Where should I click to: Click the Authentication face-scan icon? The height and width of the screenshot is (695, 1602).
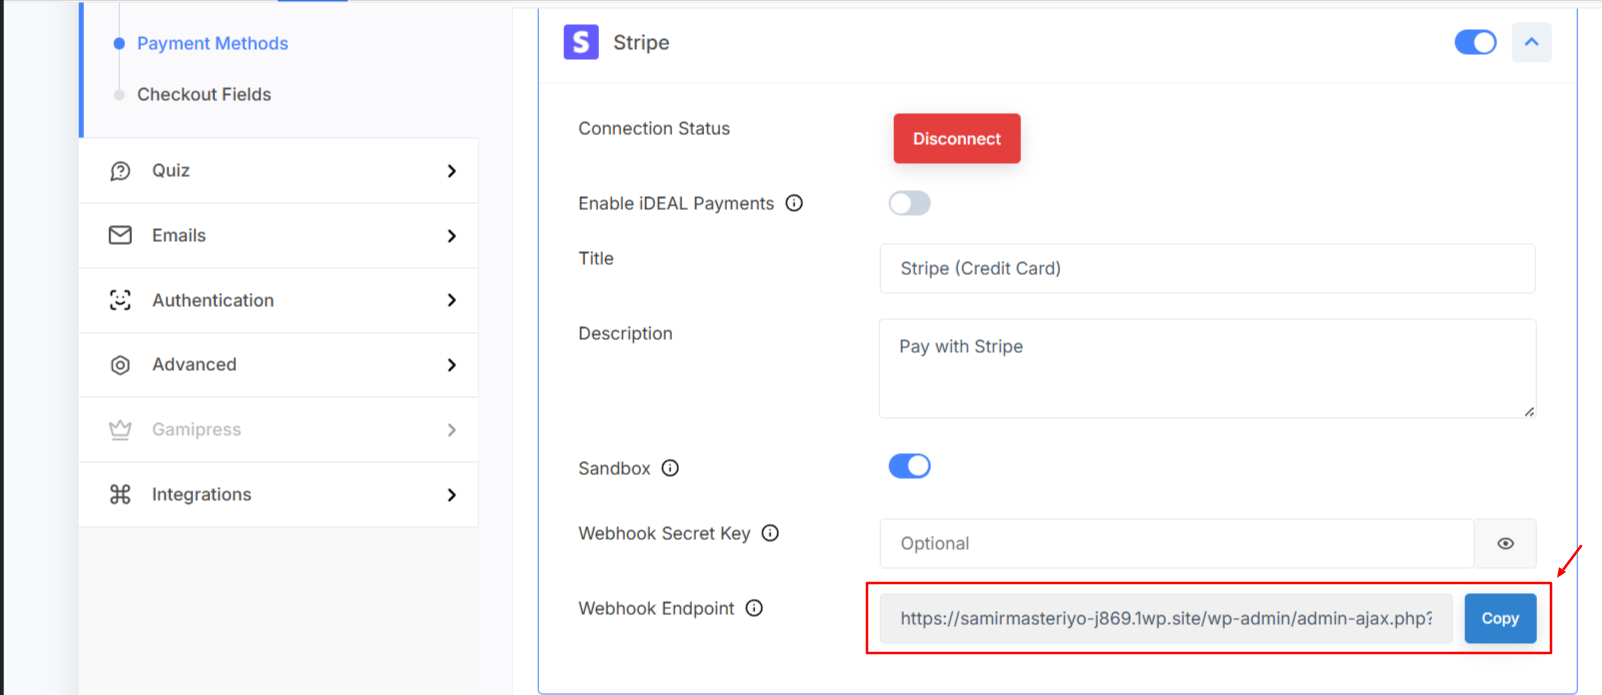coord(120,300)
